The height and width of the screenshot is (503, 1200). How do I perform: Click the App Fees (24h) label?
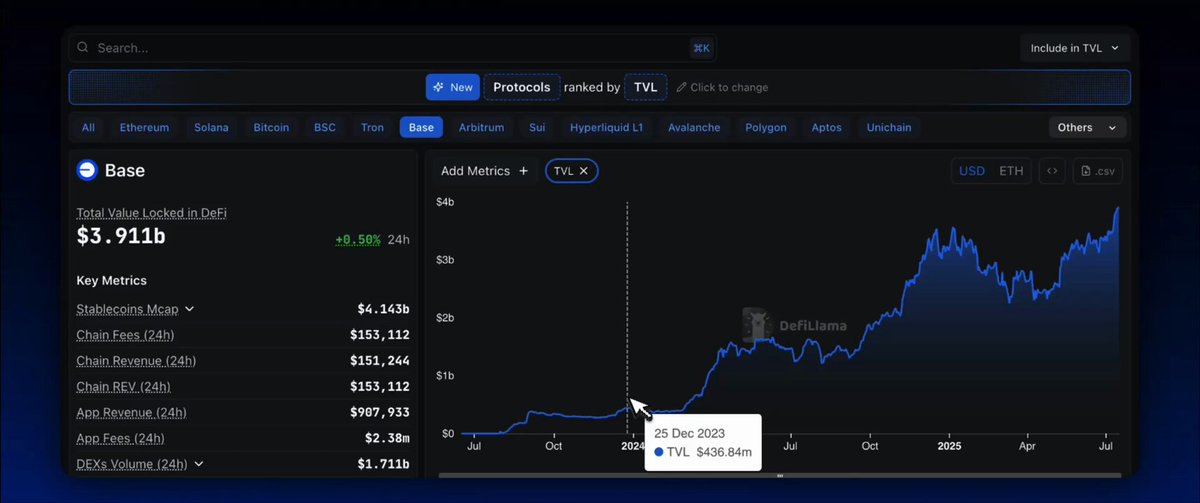tap(120, 438)
